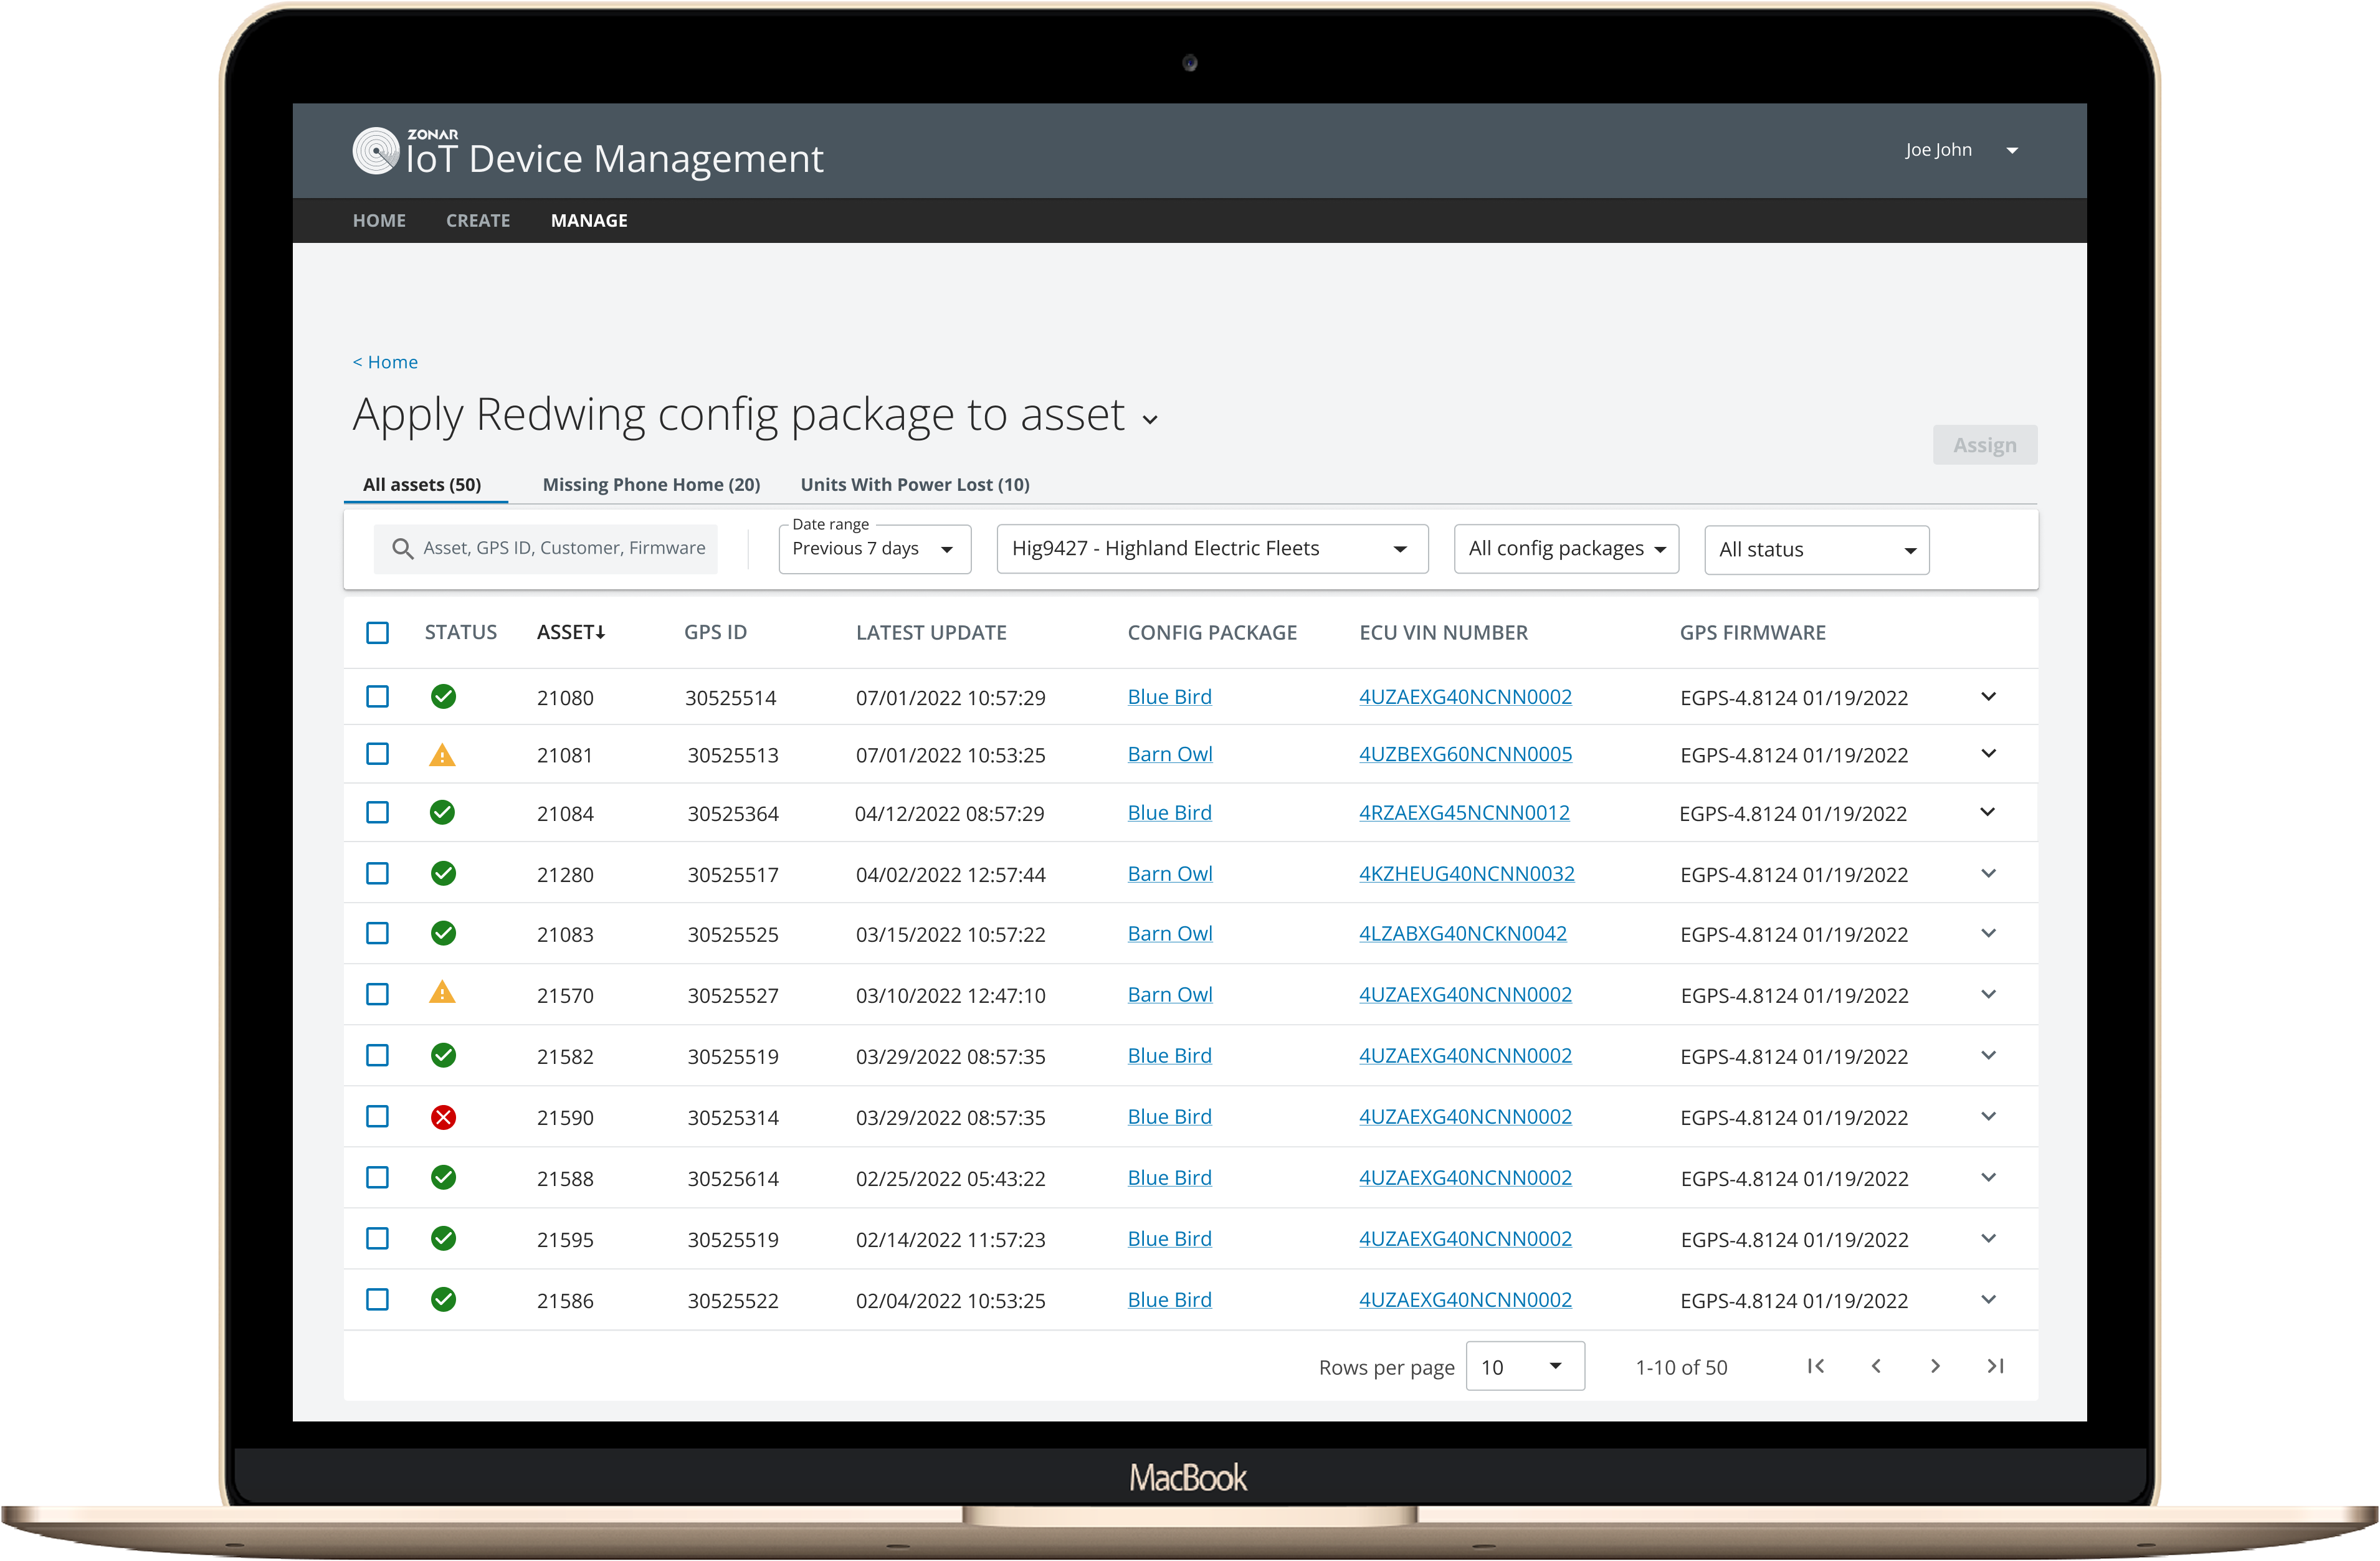Screen dimensions: 2380x1561
Task: Go back via the Home breadcrumb link
Action: pos(385,362)
